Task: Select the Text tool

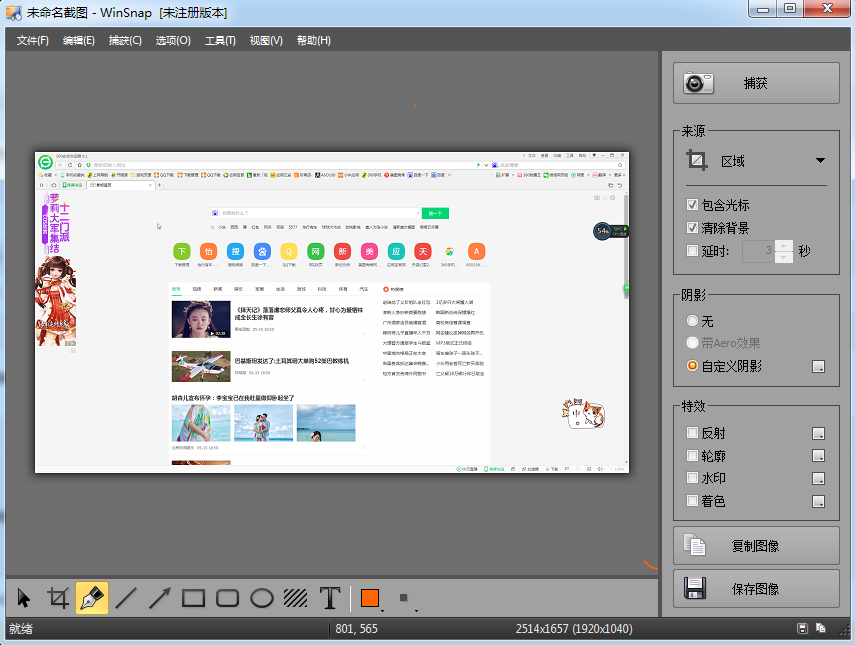Action: click(330, 598)
